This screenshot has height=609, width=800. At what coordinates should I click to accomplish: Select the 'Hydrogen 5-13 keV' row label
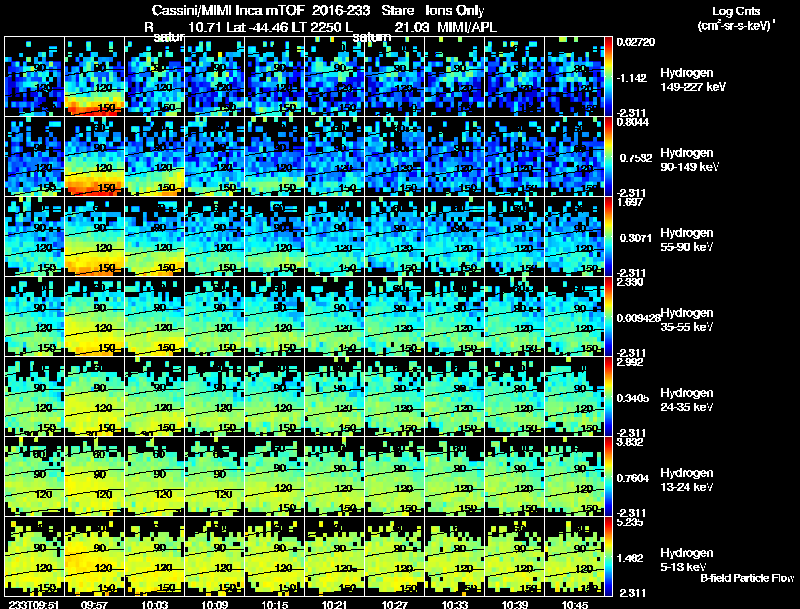687,560
